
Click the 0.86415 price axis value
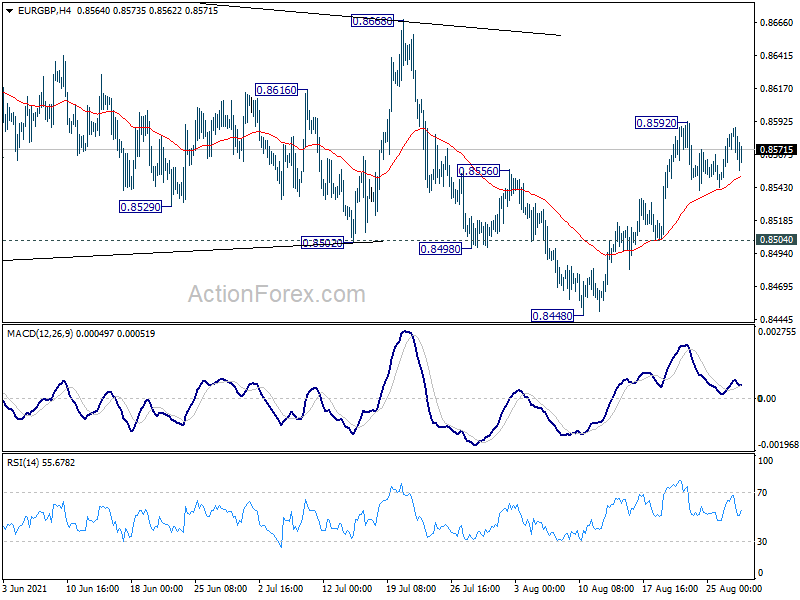pos(777,56)
